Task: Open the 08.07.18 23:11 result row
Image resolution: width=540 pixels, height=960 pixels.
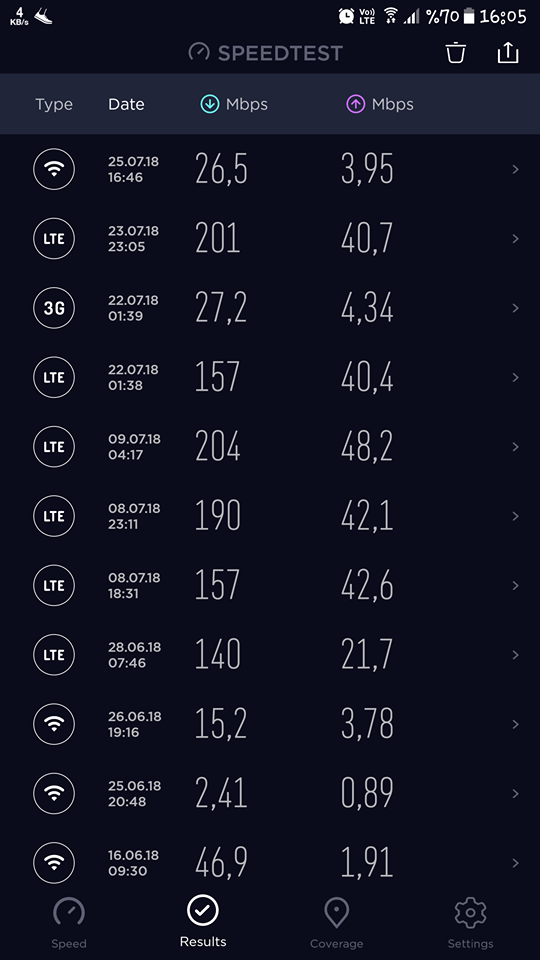Action: point(270,516)
